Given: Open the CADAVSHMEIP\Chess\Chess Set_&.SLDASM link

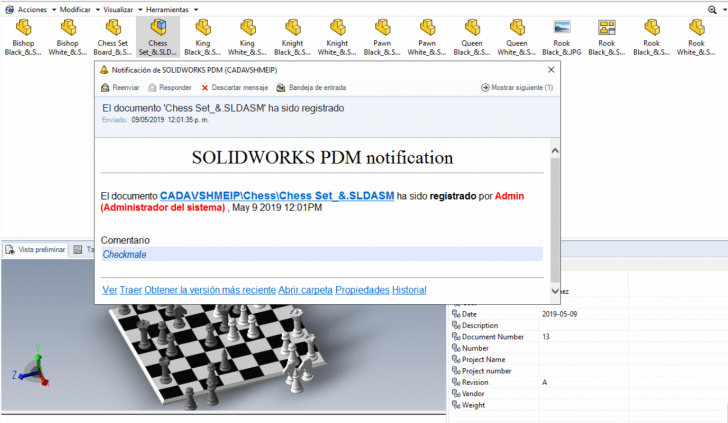Looking at the screenshot, I should tap(277, 196).
